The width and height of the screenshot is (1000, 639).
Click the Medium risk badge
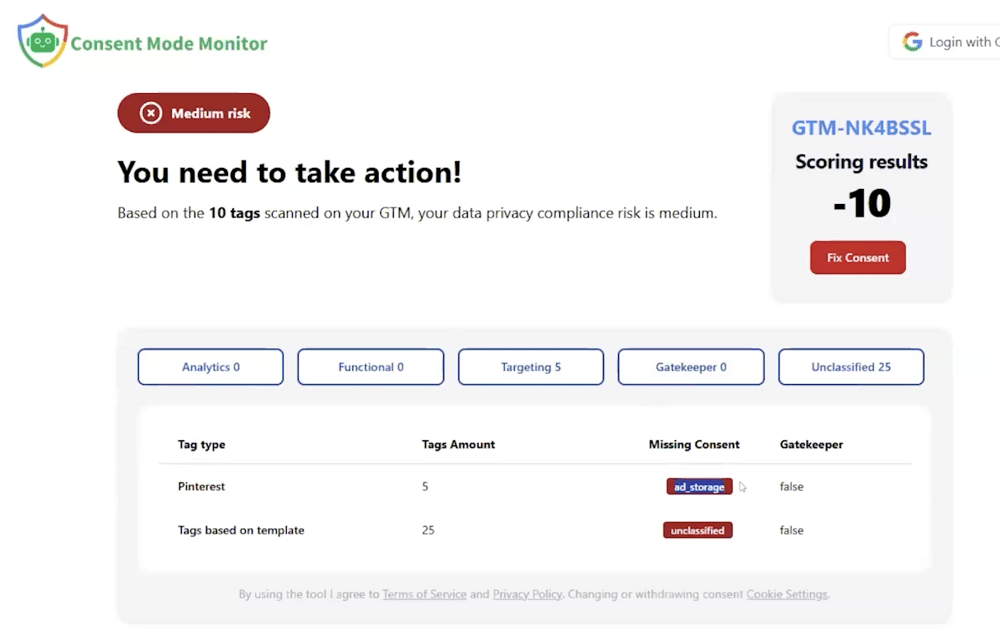[193, 113]
